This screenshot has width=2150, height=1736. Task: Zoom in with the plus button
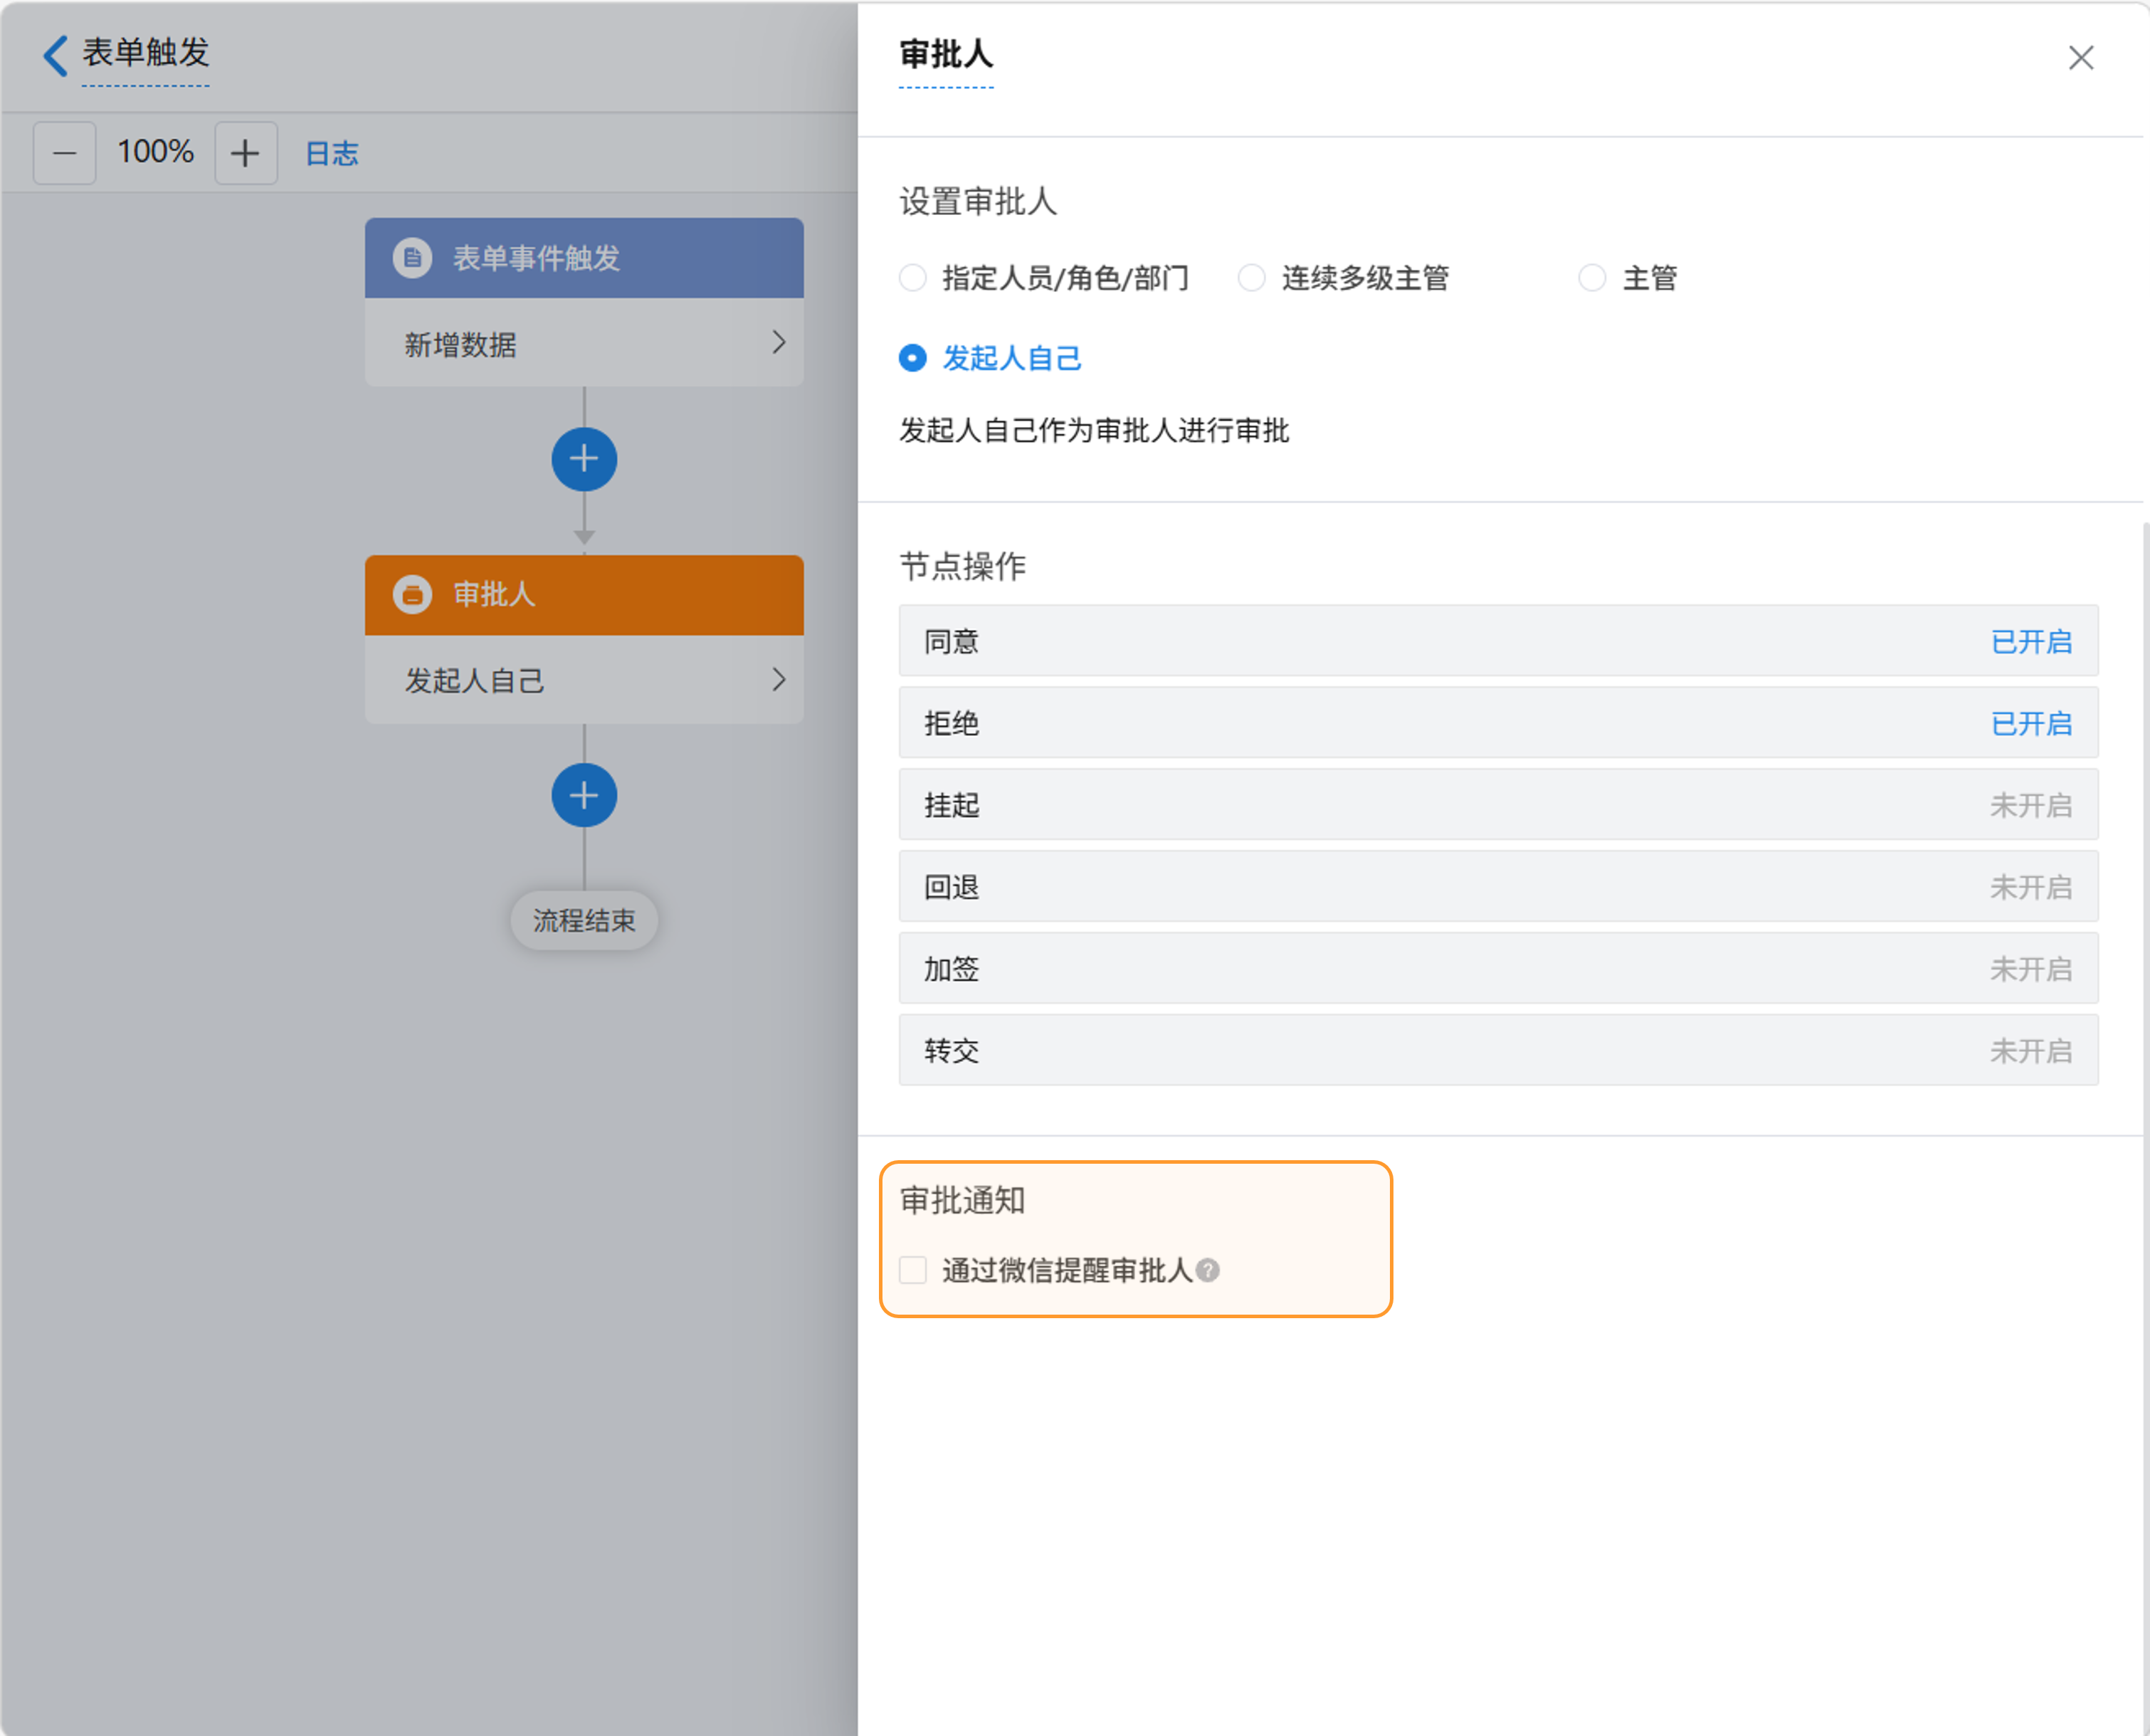tap(245, 153)
